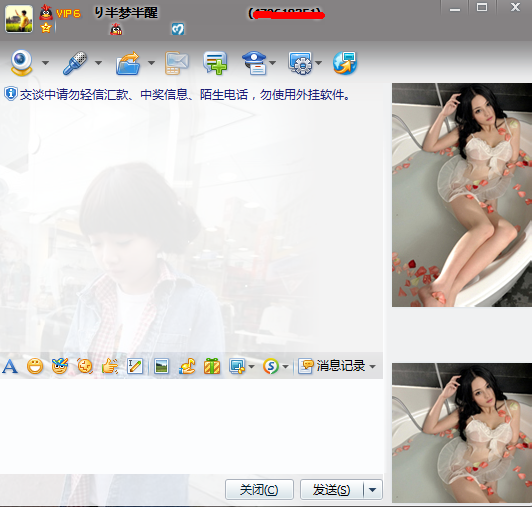This screenshot has width=532, height=508.
Task: Take a screenshot with the screen capture icon
Action: click(x=237, y=366)
